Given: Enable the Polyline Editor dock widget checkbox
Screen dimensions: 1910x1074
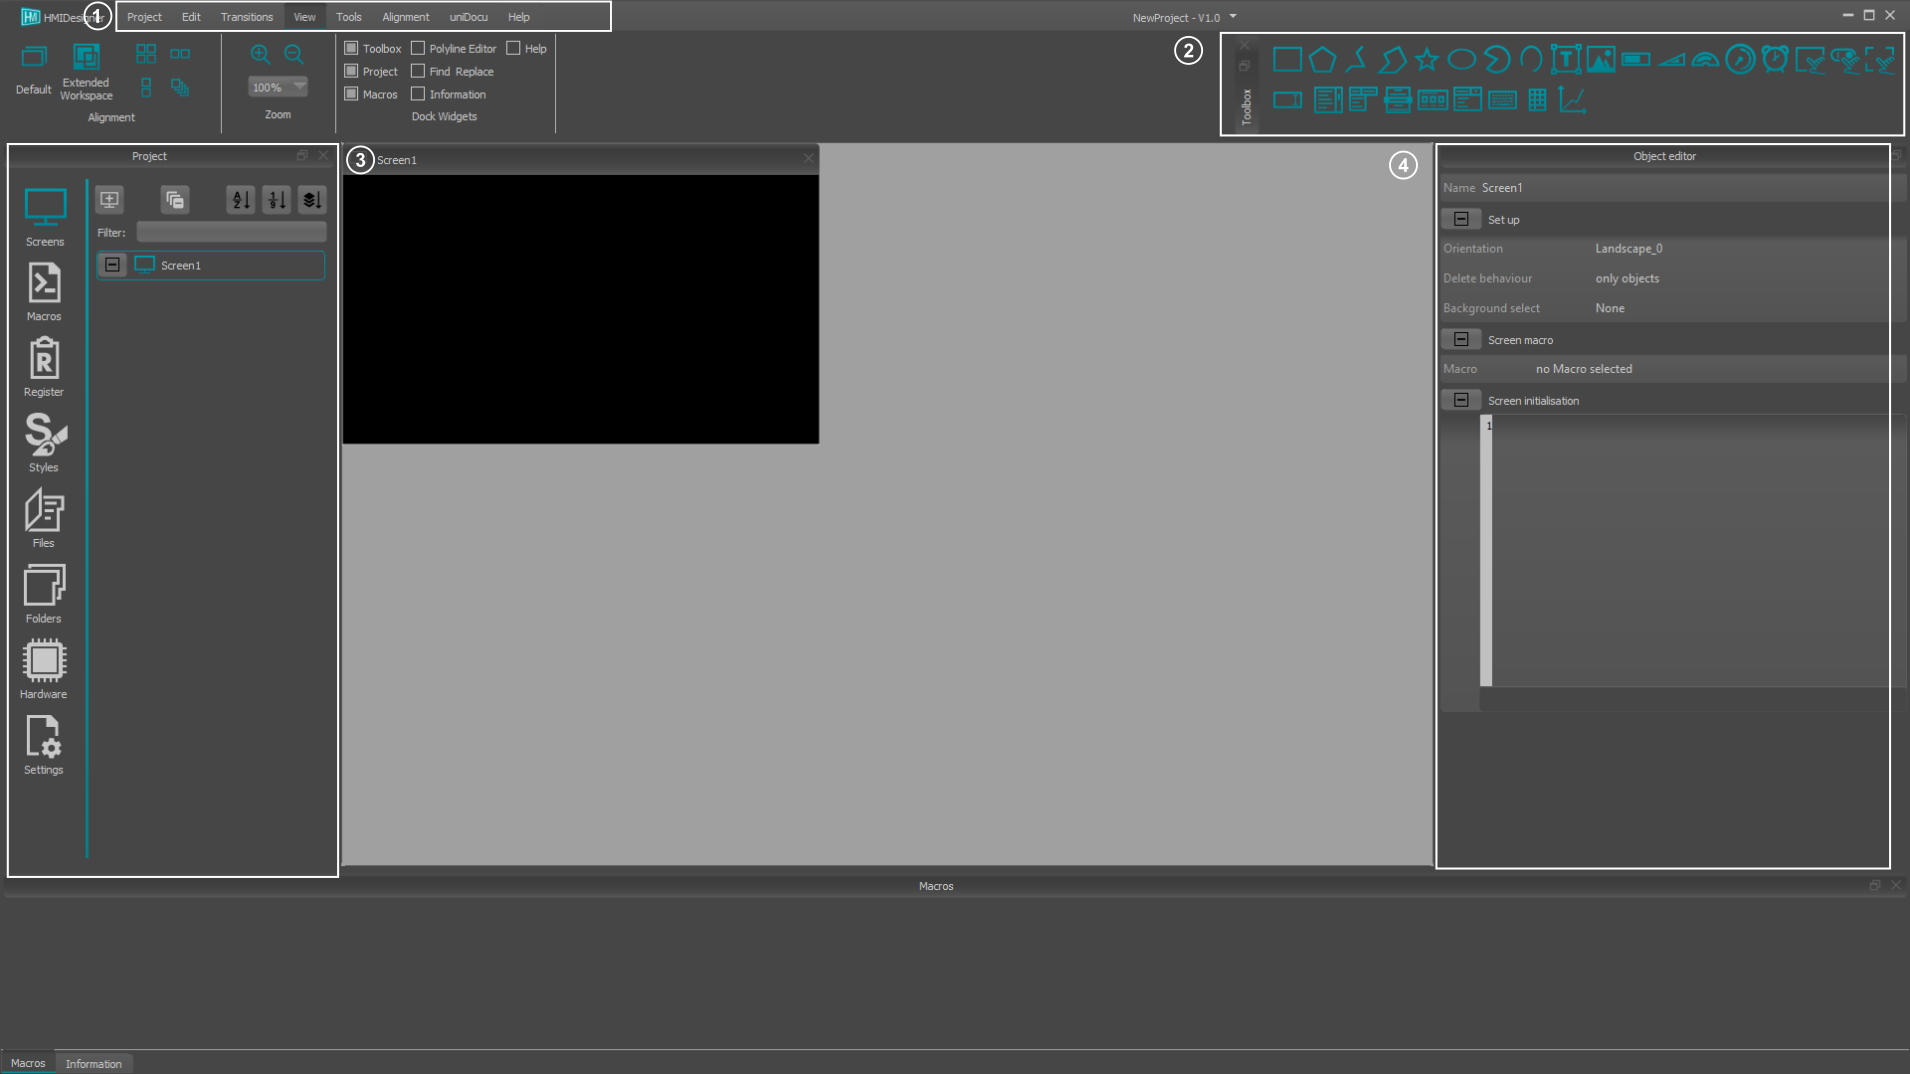Looking at the screenshot, I should click(x=418, y=48).
